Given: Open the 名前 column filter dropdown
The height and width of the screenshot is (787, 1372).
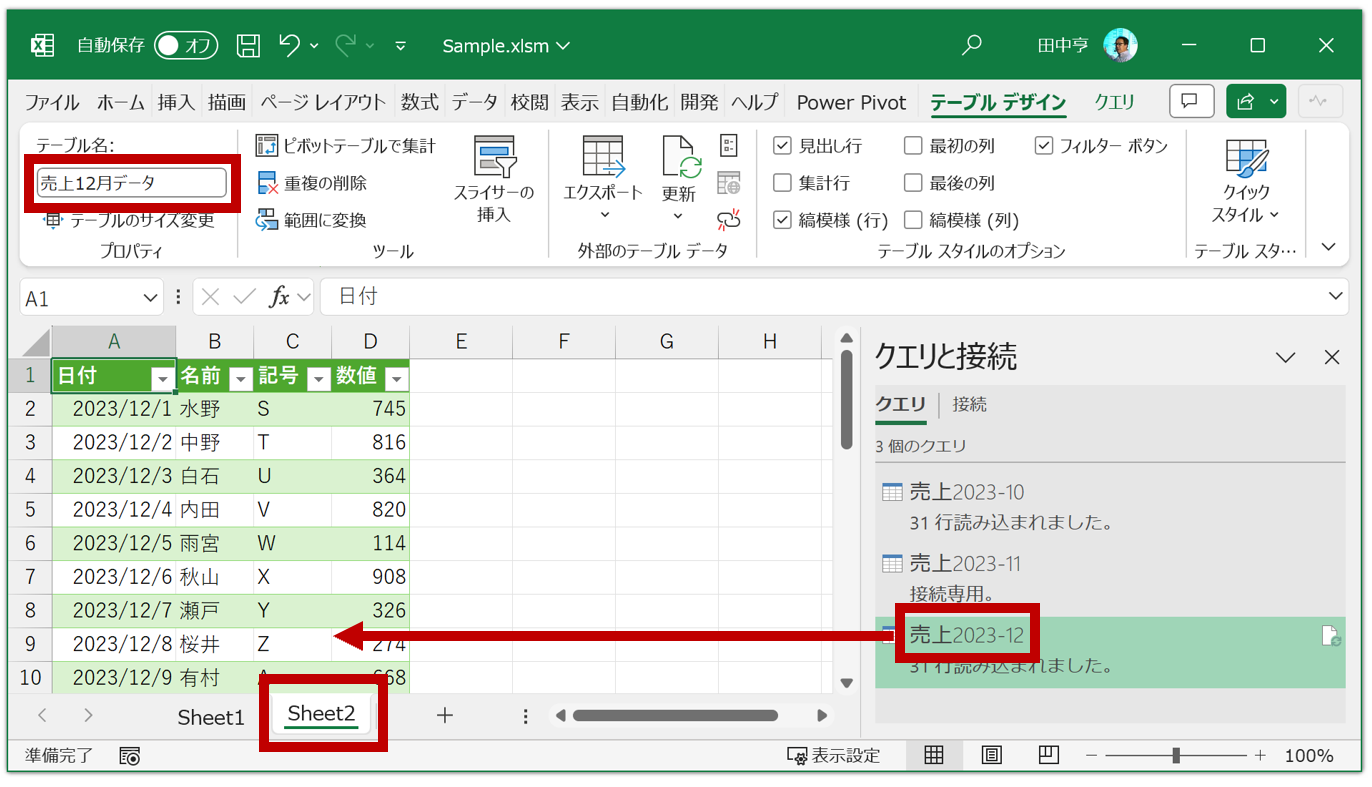Looking at the screenshot, I should 240,378.
